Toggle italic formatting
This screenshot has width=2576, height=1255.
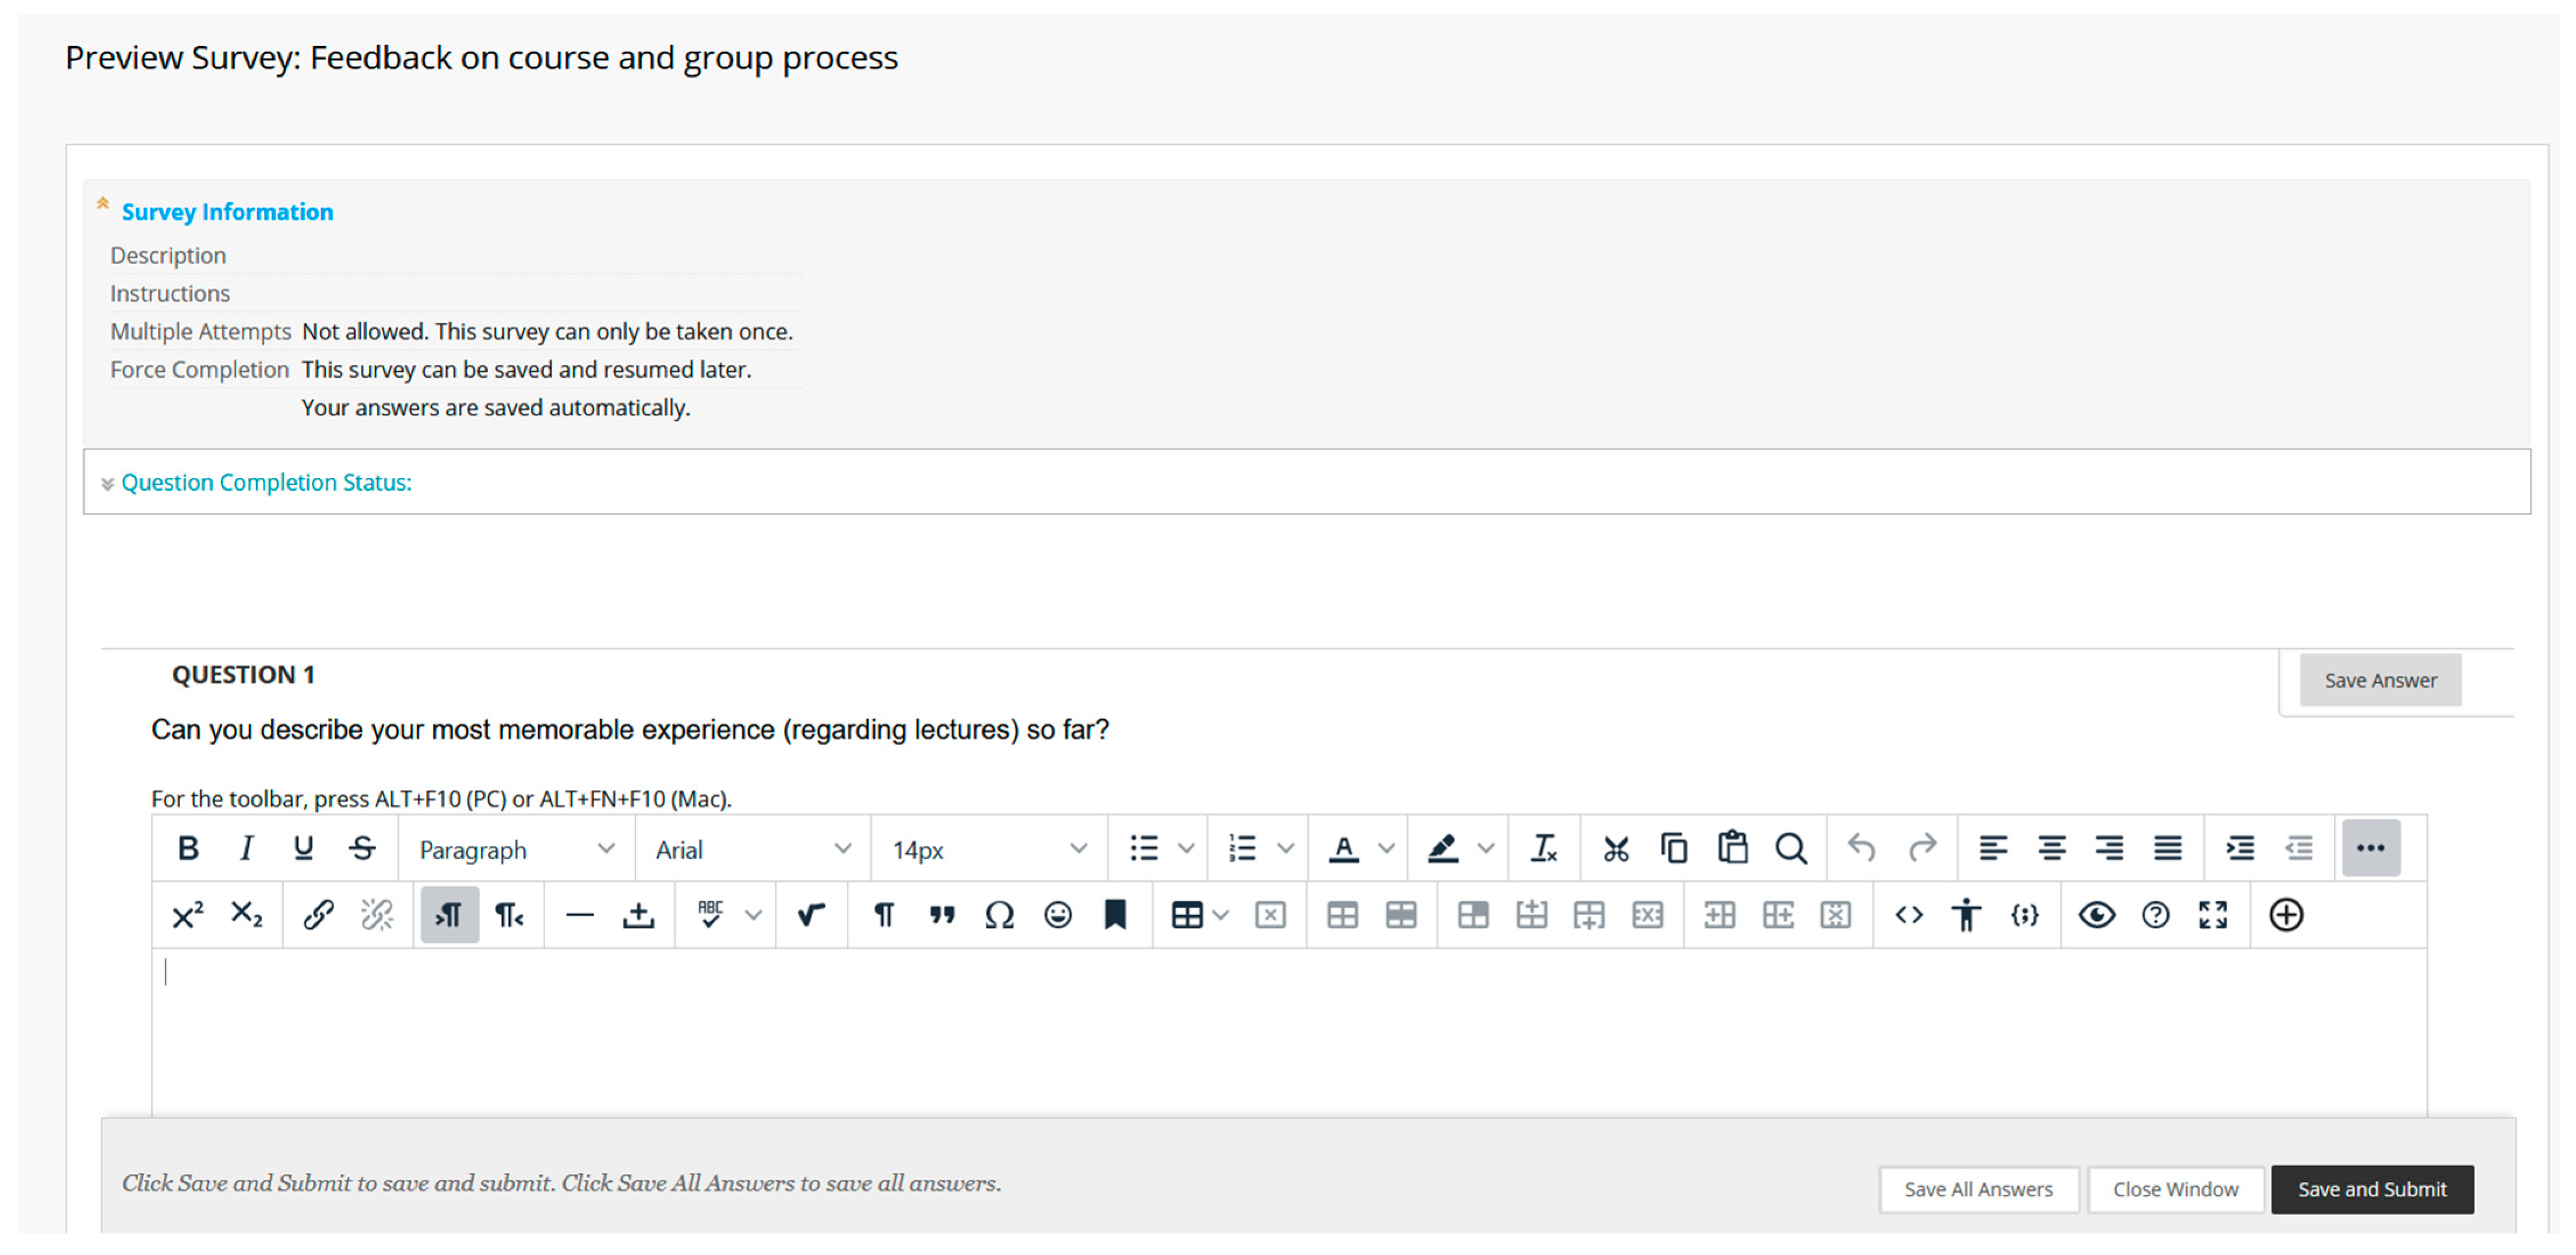[x=245, y=849]
